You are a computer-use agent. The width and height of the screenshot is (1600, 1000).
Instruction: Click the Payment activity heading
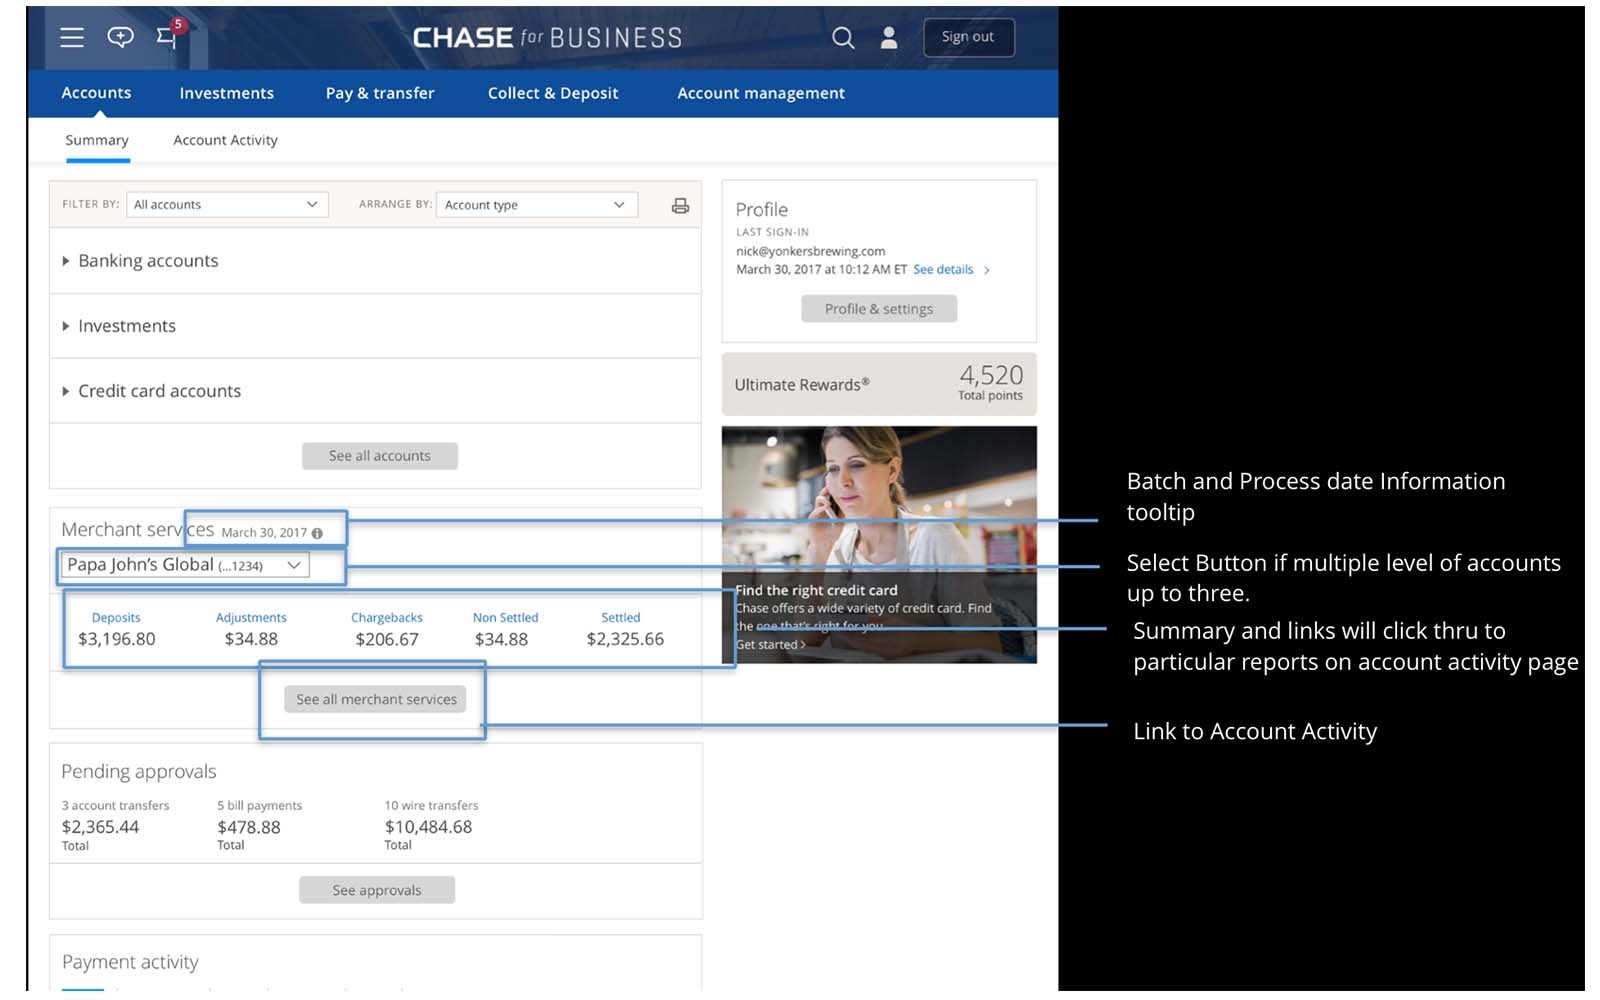130,962
